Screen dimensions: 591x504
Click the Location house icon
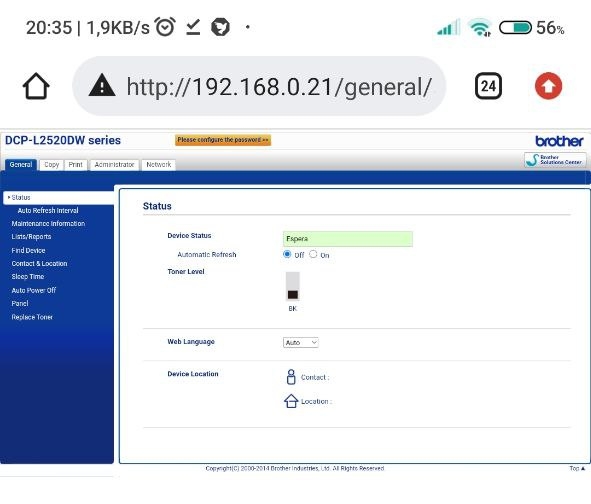point(291,401)
